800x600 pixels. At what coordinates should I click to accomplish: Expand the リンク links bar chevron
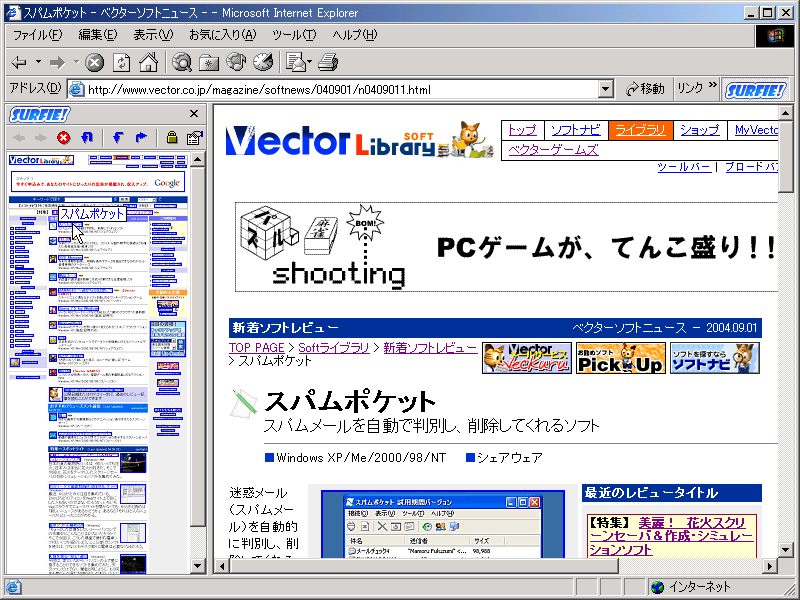713,85
